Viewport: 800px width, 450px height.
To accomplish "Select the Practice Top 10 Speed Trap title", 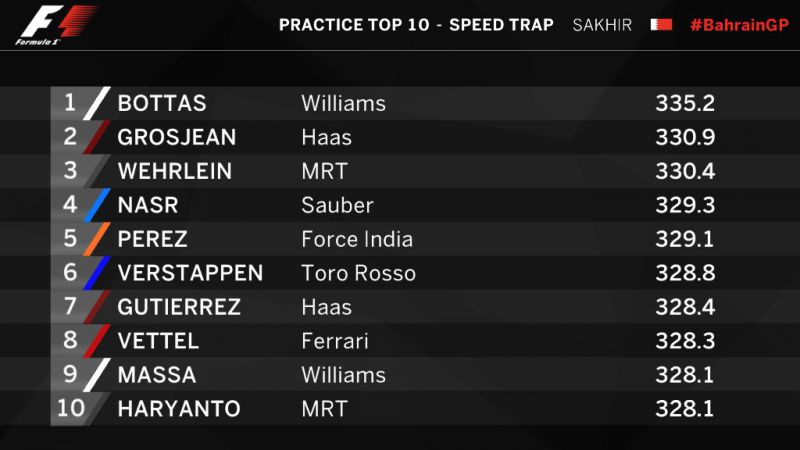I will coord(416,25).
